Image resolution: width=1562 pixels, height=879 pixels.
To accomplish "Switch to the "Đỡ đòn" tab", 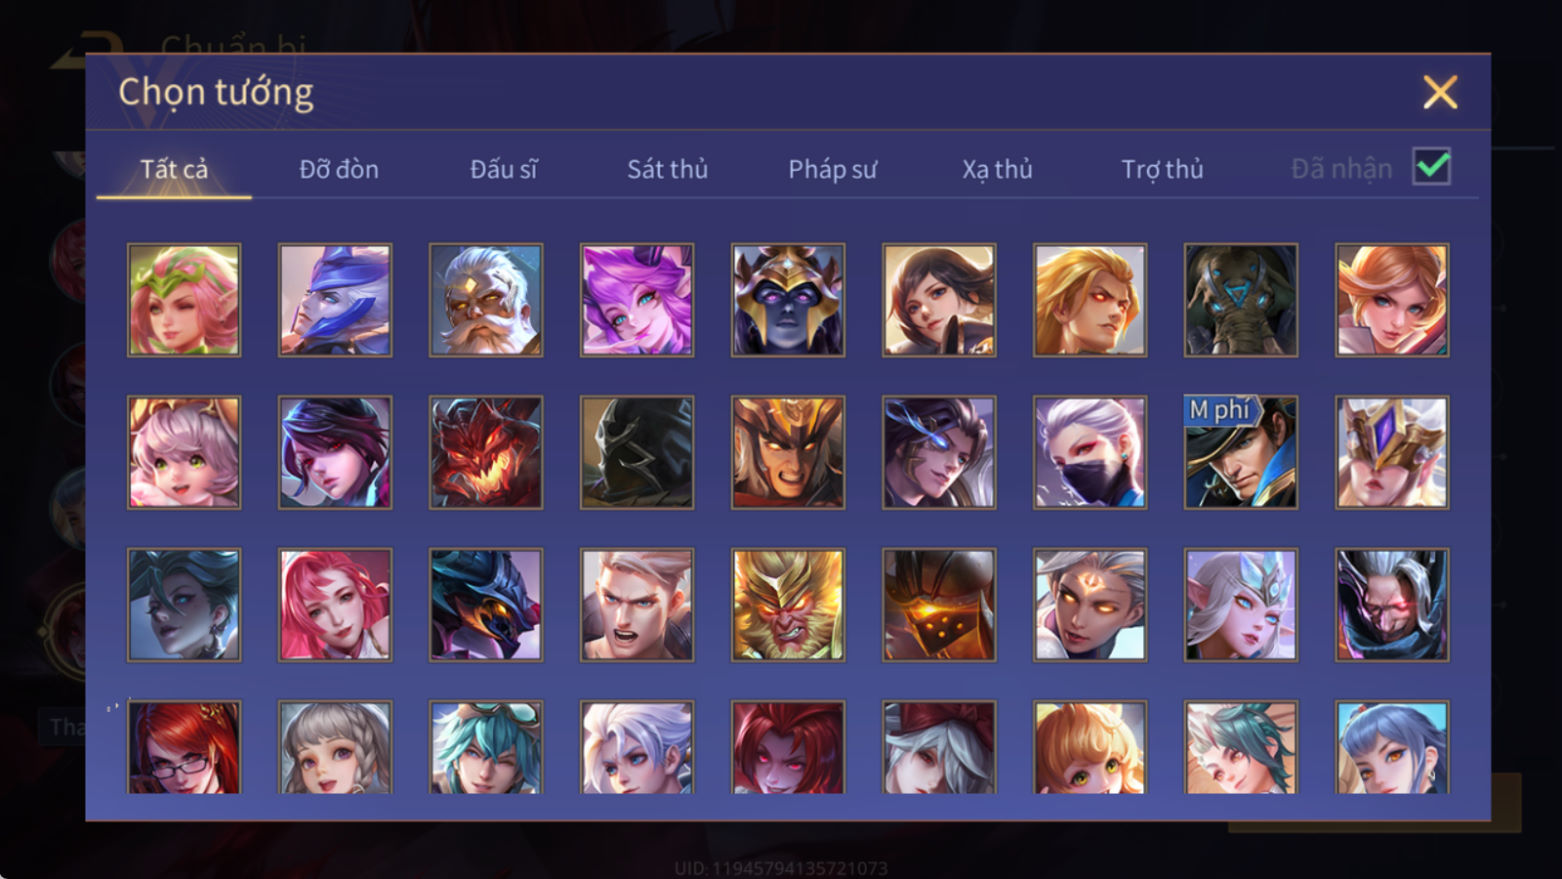I will (339, 169).
